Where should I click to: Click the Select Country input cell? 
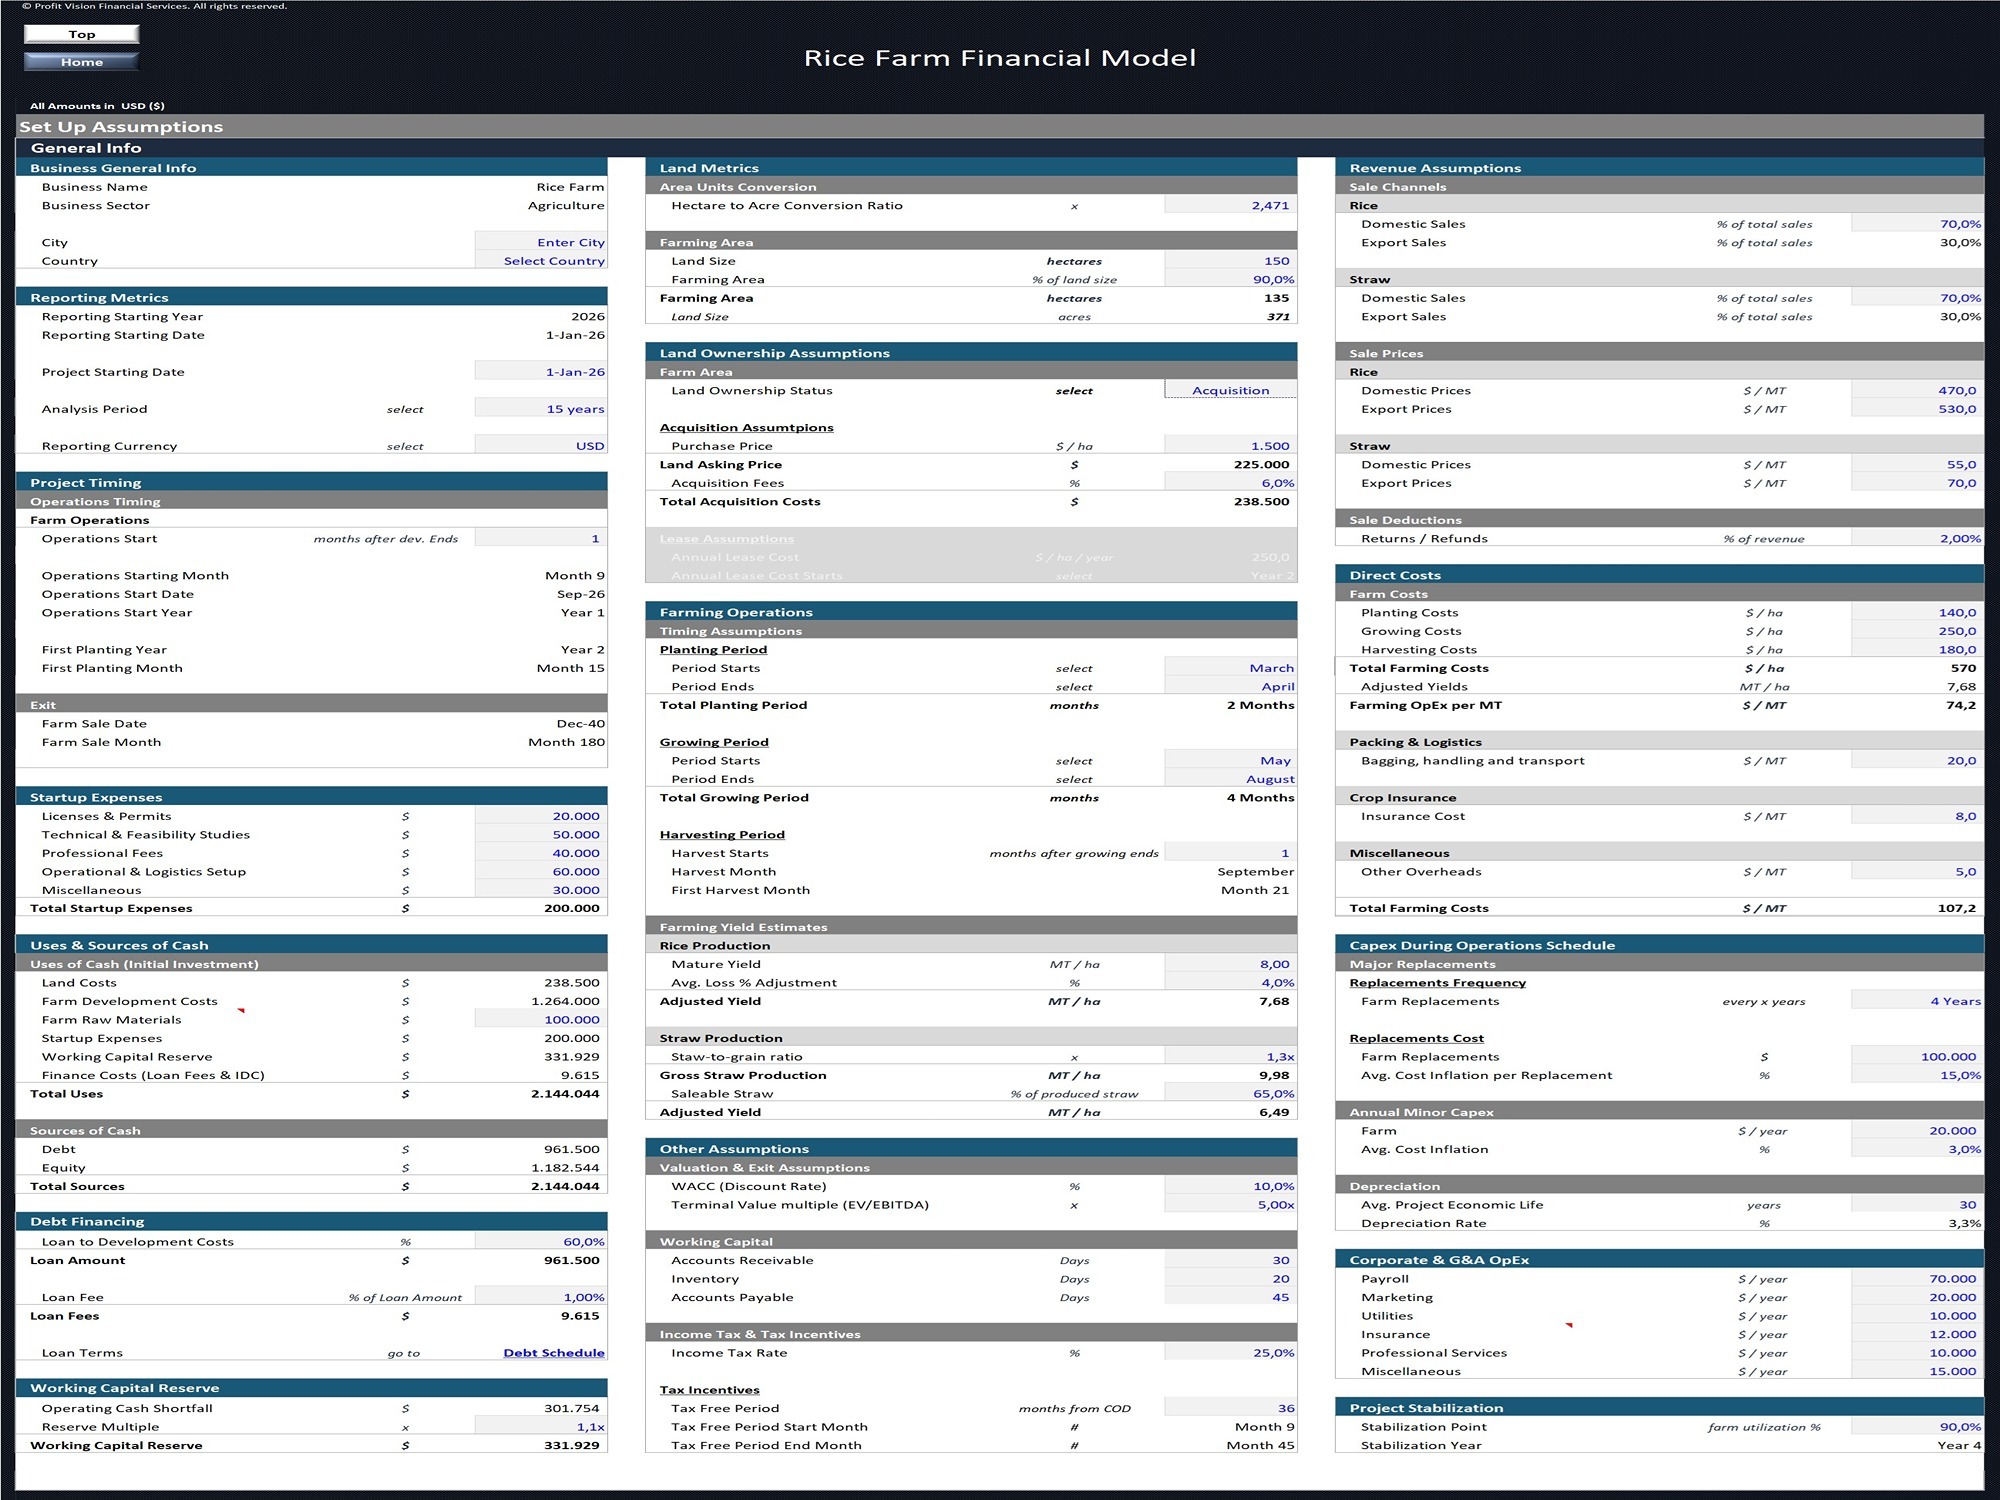541,261
